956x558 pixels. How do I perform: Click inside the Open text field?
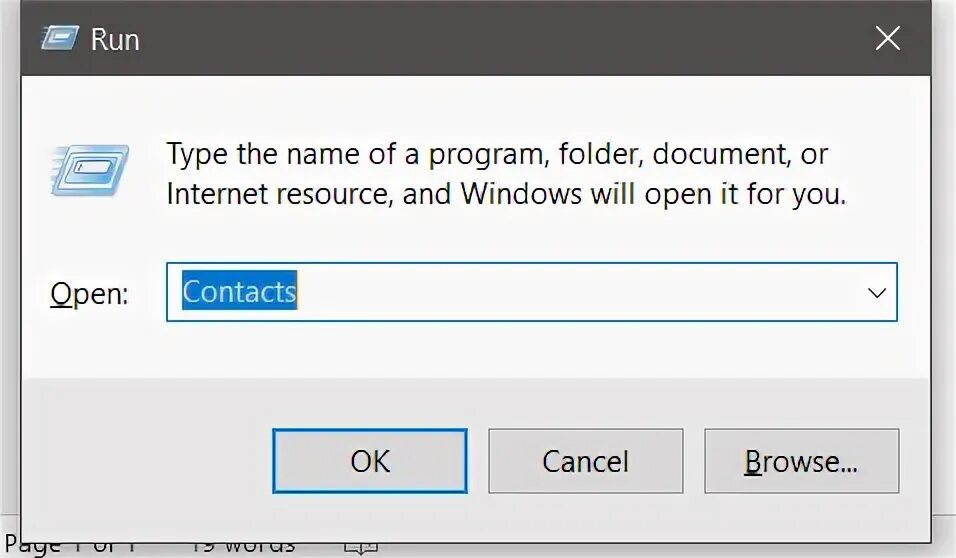point(532,292)
